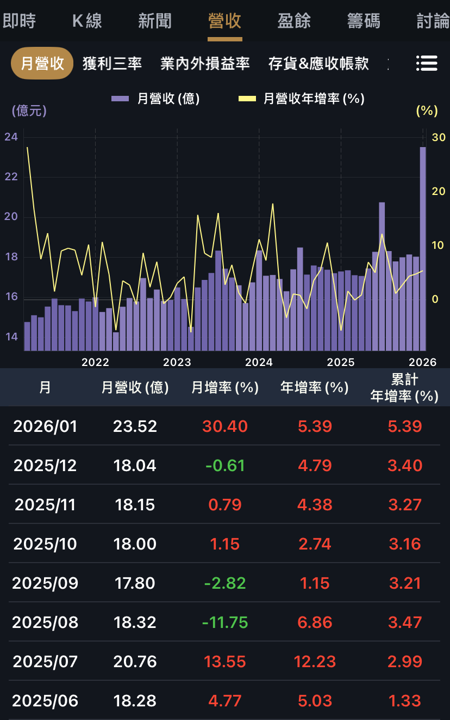Tap the tallest 2026 revenue bar
450x720 pixels.
coord(422,248)
